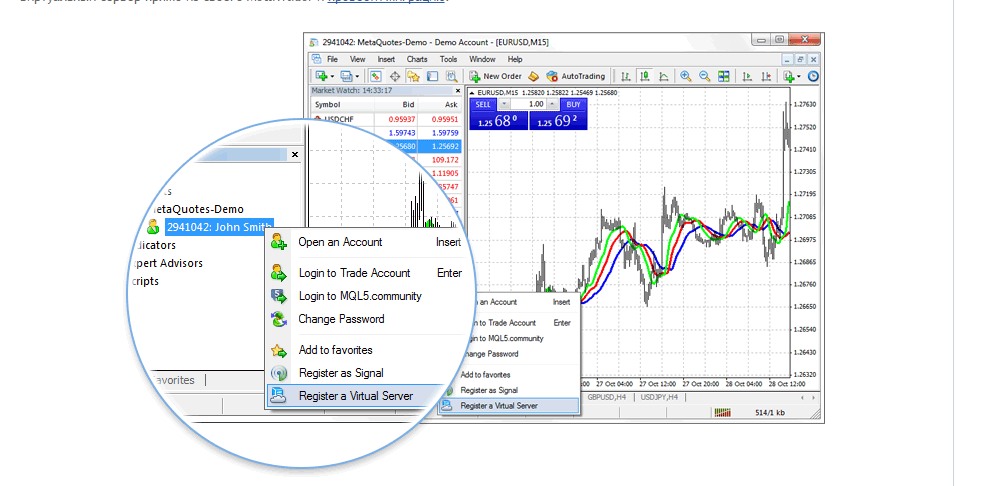Open the Indicators list toolbar icon
The image size is (988, 486).
pos(788,76)
